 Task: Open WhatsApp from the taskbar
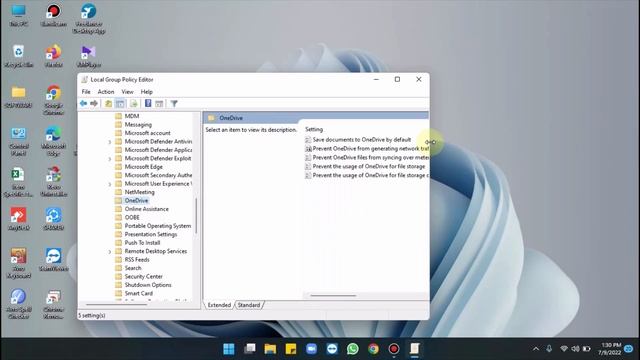(x=353, y=349)
